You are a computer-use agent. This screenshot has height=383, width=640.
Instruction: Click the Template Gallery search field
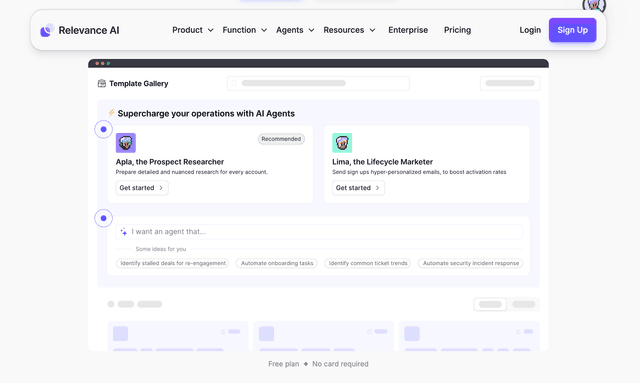(x=318, y=83)
